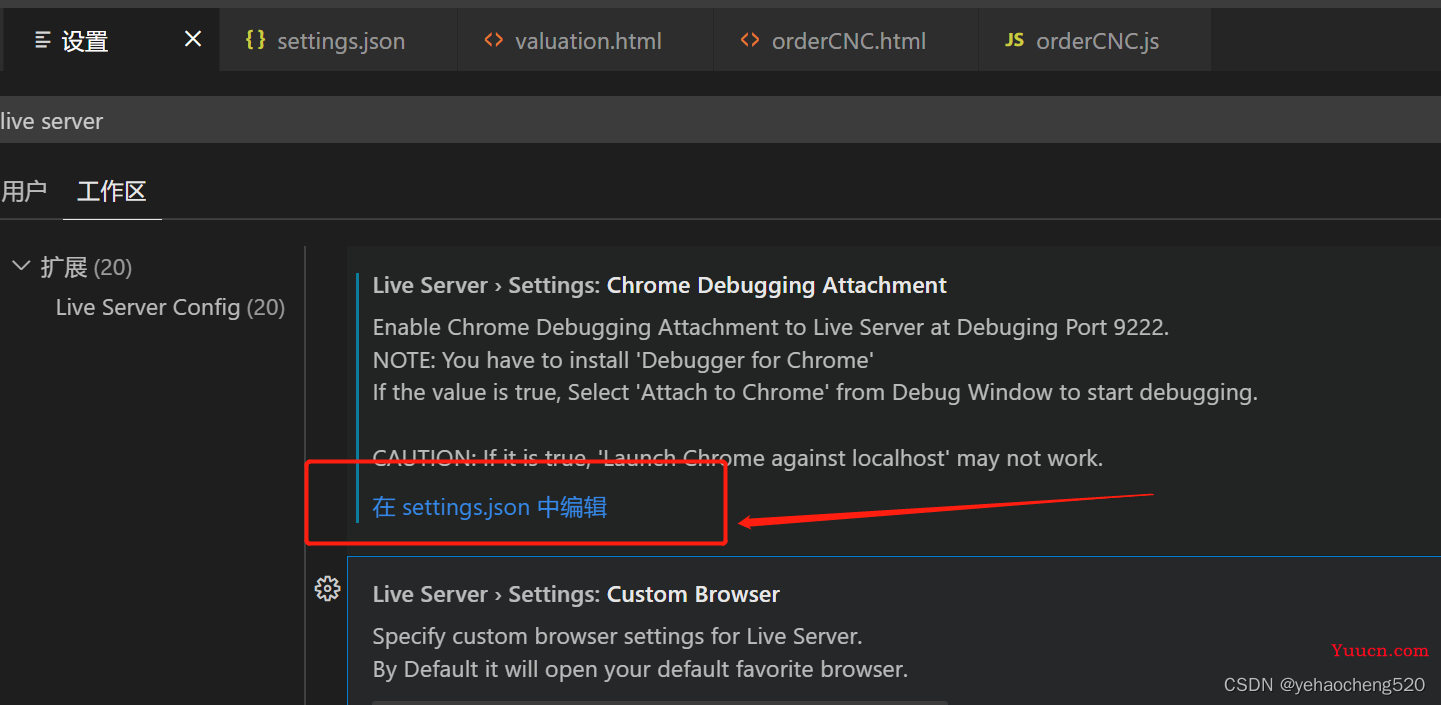Screen dimensions: 1441x705
Task: Select Live Server Config (20) in tree
Action: pyautogui.click(x=170, y=307)
